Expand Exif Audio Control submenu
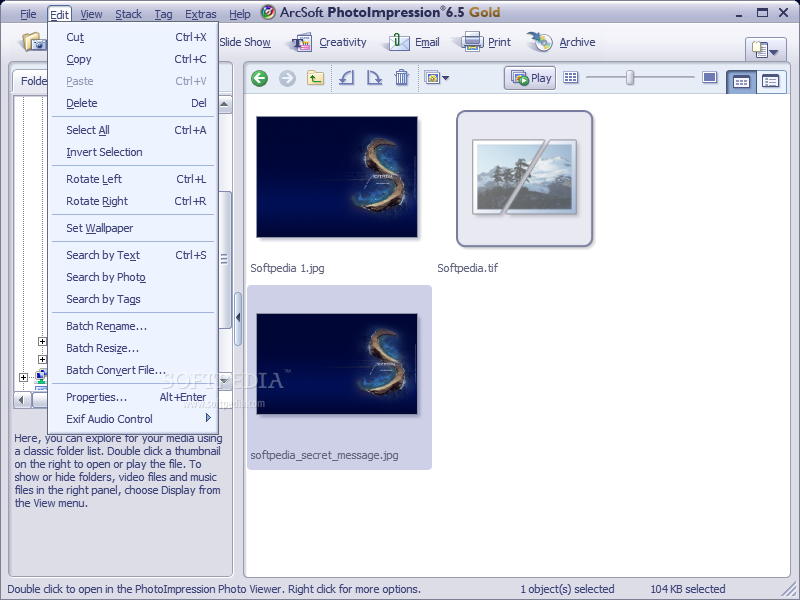 (134, 419)
